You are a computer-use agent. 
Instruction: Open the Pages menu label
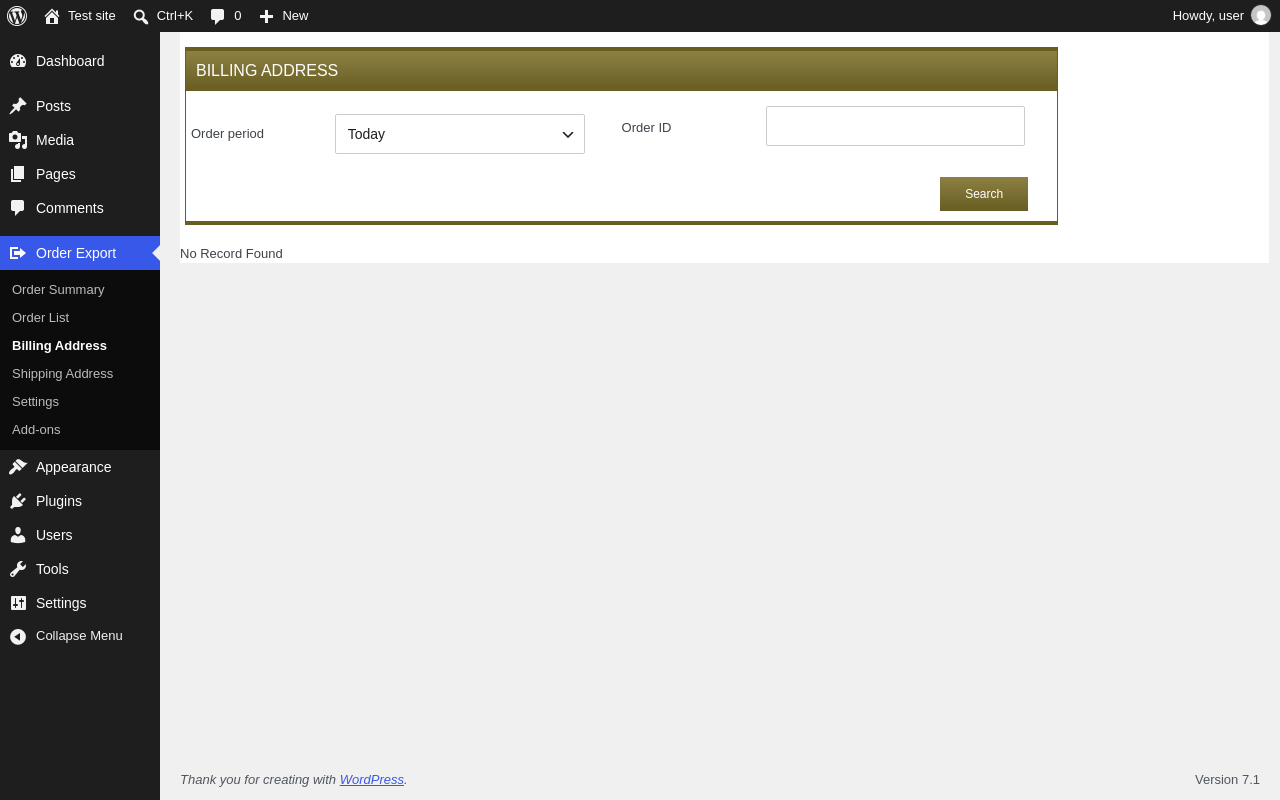[56, 174]
